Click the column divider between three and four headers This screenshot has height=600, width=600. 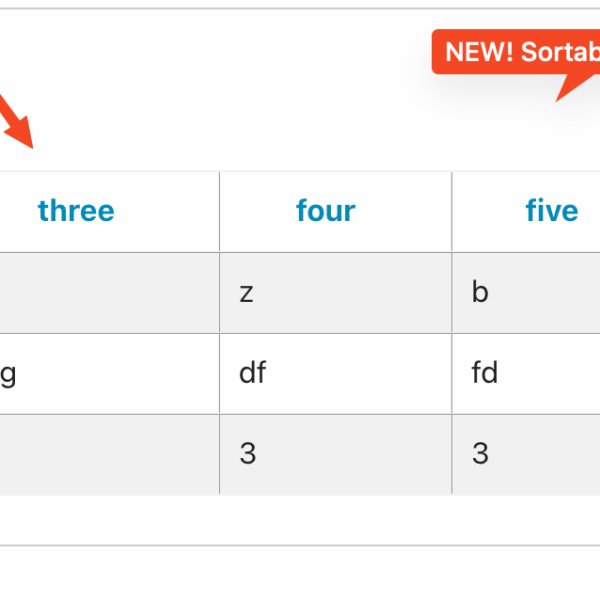[x=219, y=211]
